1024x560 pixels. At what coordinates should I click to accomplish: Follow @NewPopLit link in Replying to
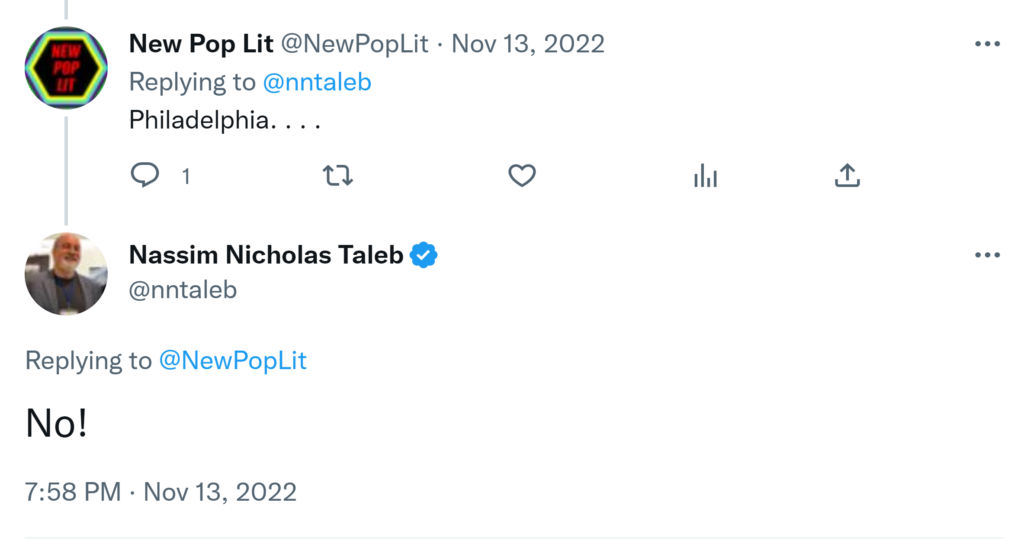point(233,361)
